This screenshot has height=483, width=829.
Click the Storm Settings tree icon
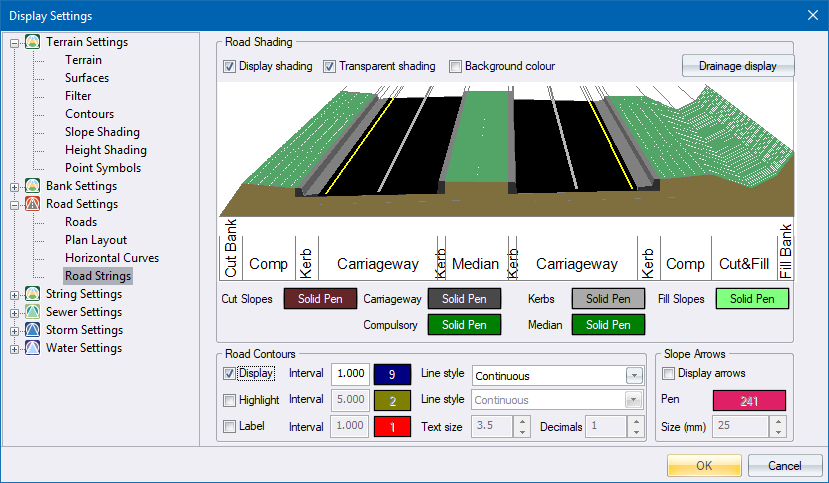33,330
